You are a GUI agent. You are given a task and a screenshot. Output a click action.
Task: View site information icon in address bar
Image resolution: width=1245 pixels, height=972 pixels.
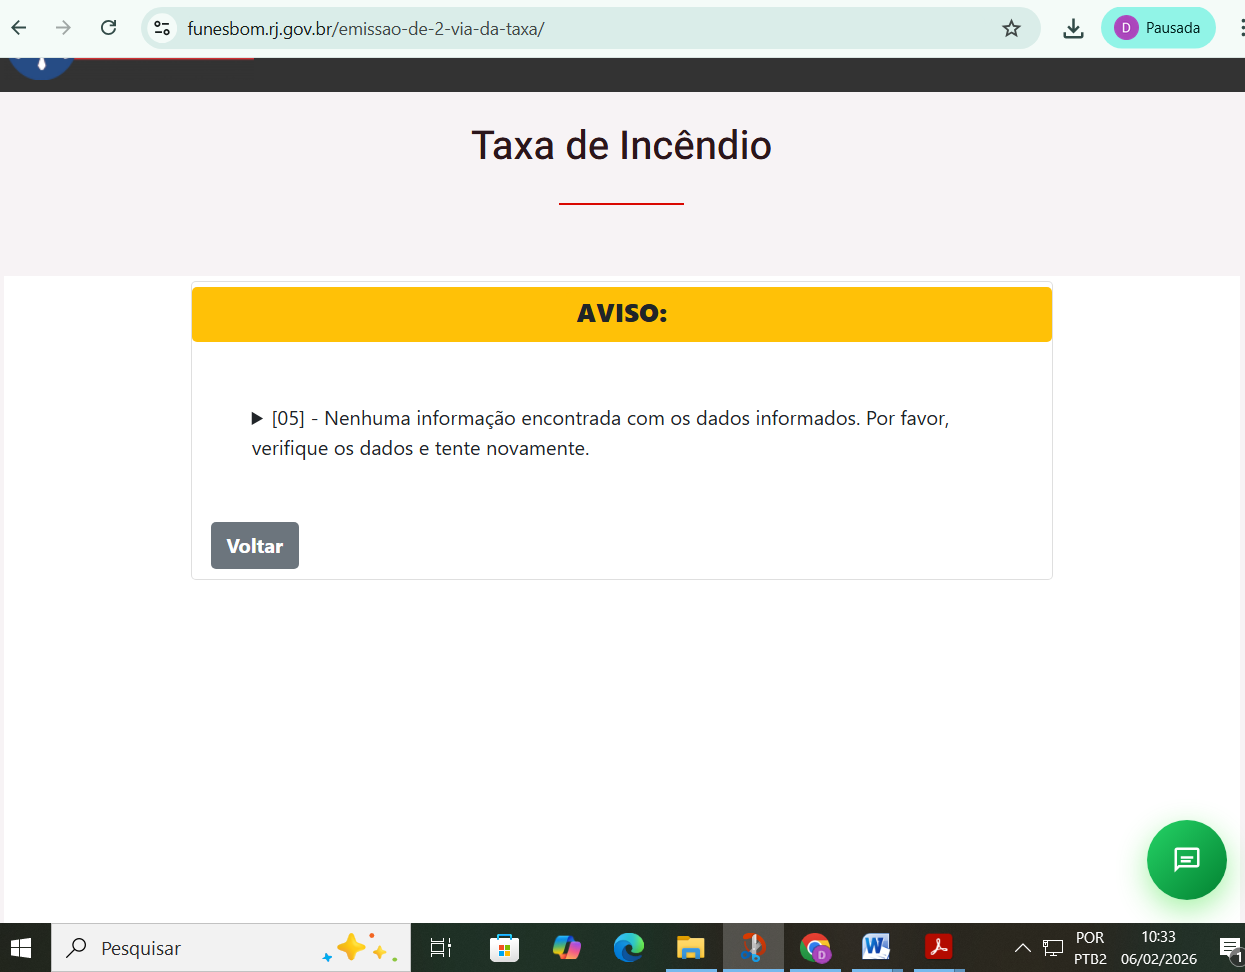pyautogui.click(x=162, y=28)
